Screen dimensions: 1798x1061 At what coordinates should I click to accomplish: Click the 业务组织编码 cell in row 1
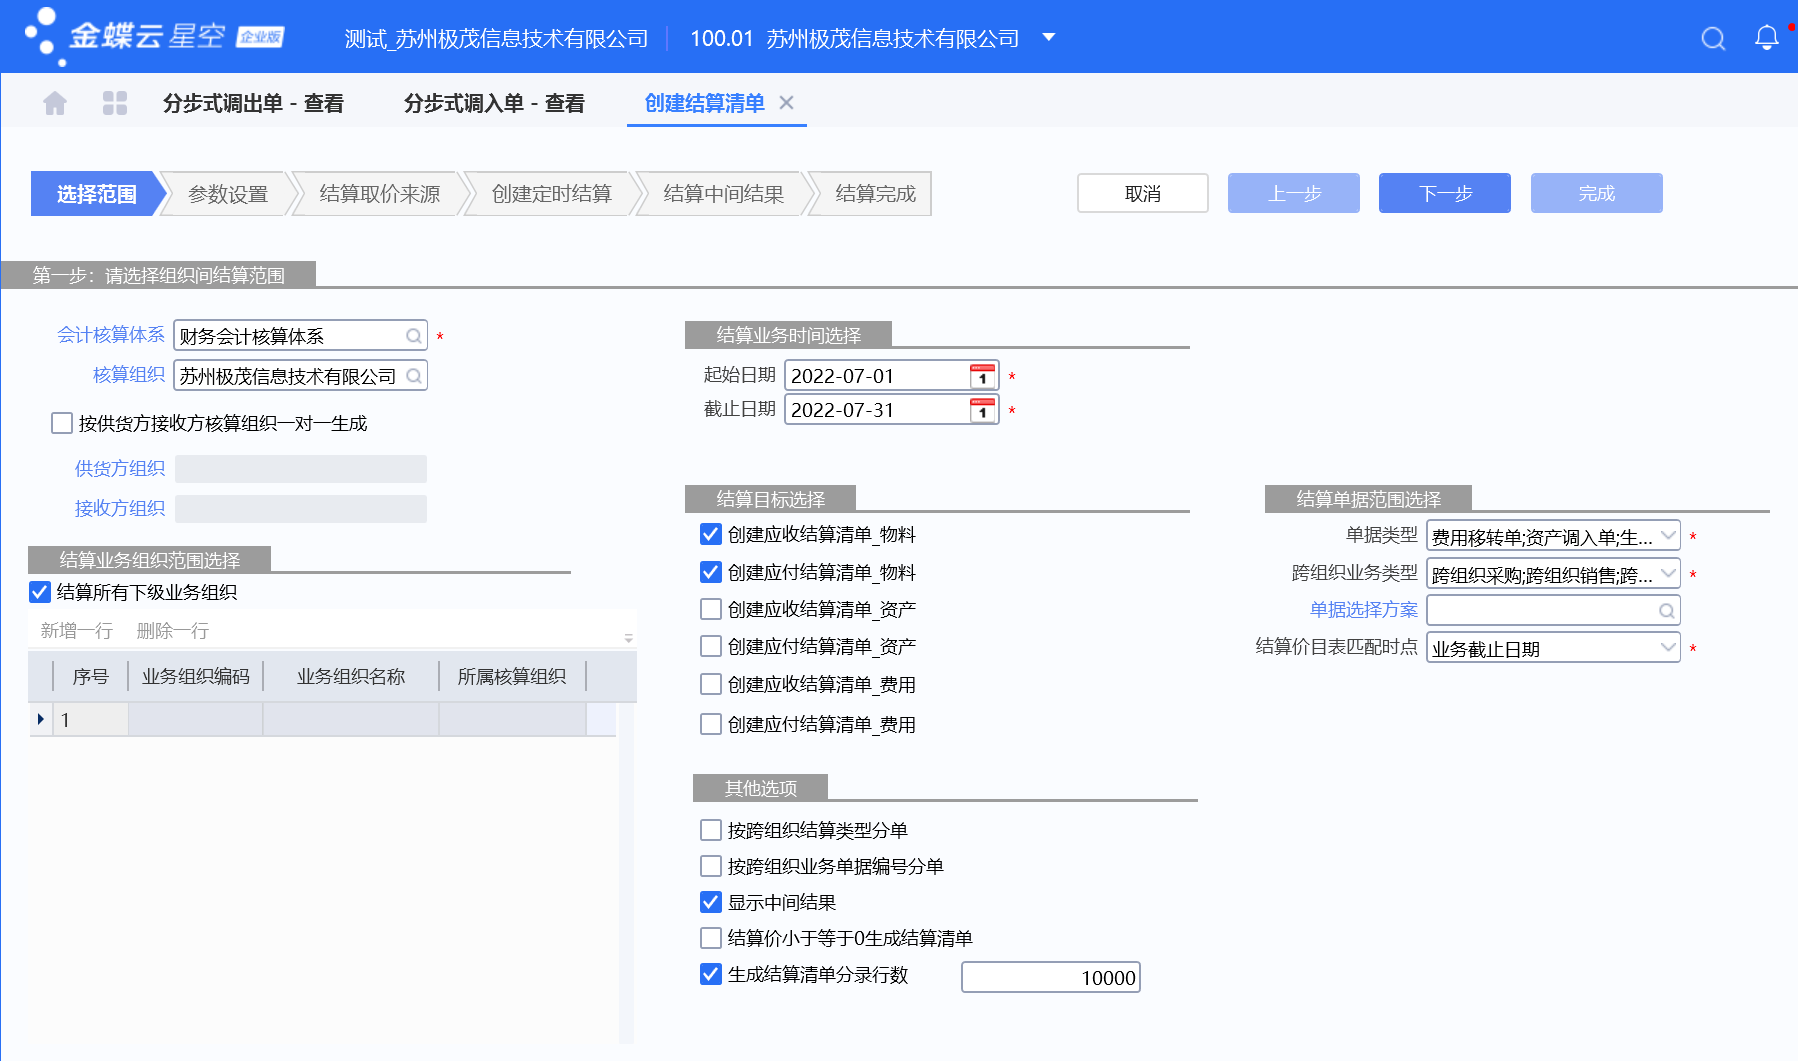tap(196, 719)
